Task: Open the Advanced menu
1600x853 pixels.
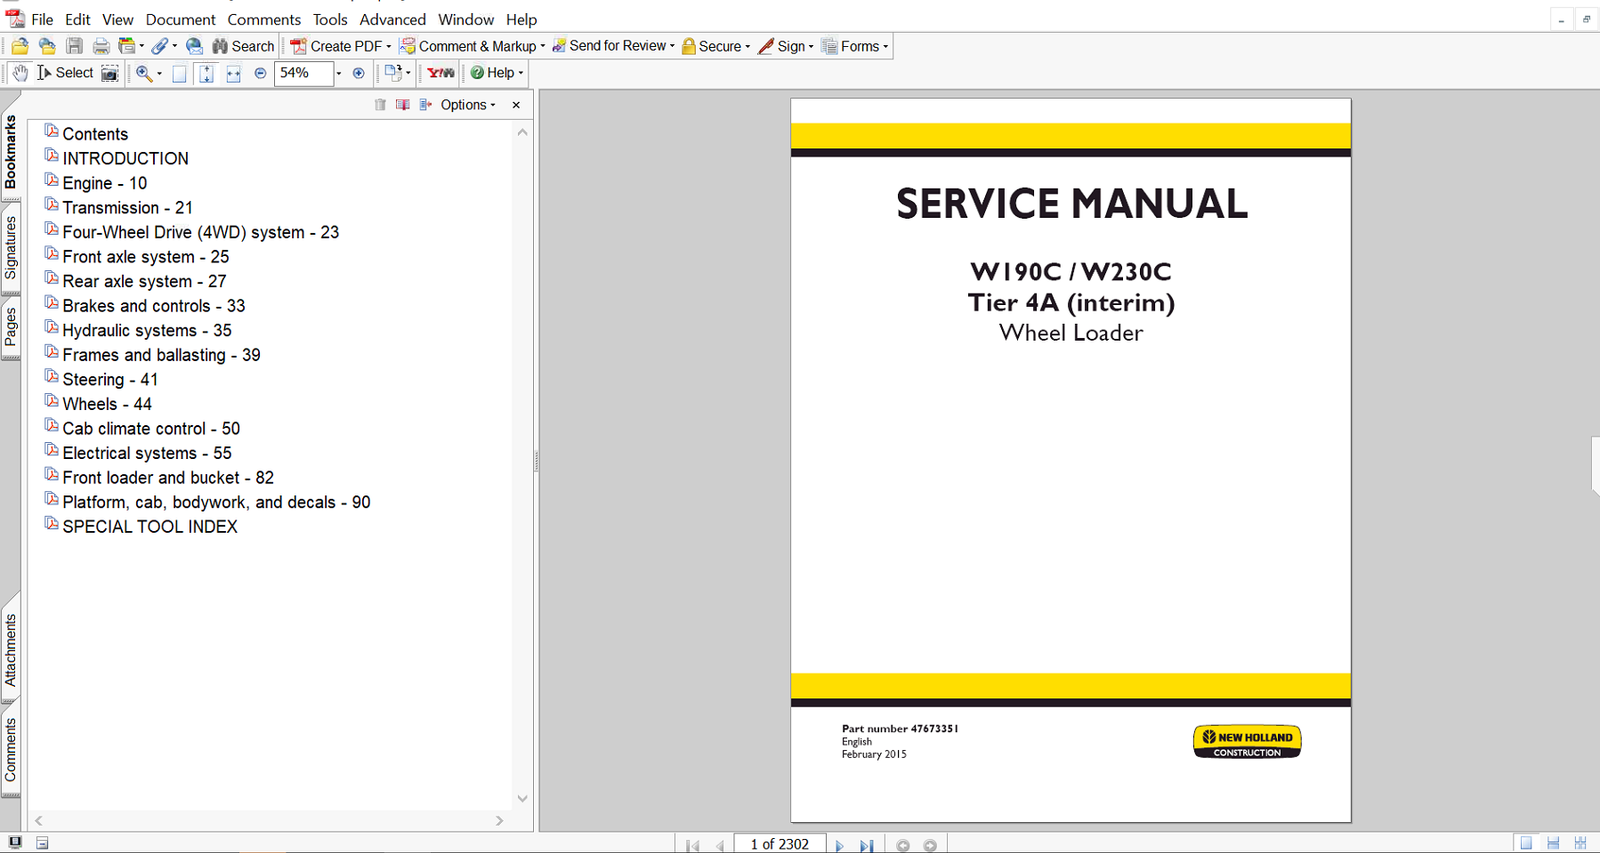Action: pyautogui.click(x=392, y=19)
